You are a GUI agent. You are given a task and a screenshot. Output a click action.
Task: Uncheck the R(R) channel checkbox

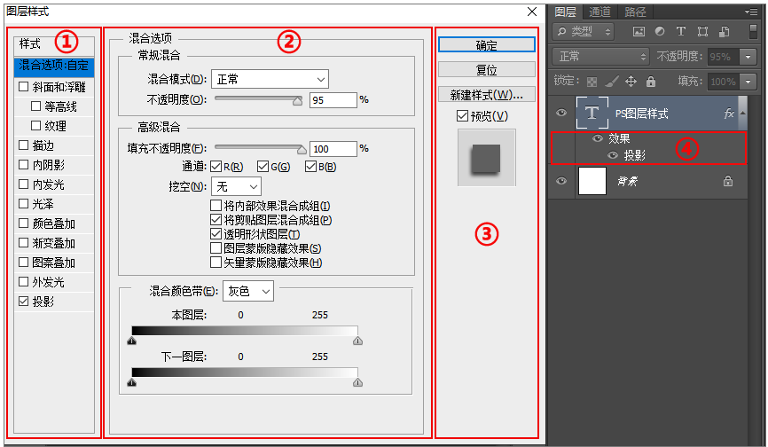216,166
